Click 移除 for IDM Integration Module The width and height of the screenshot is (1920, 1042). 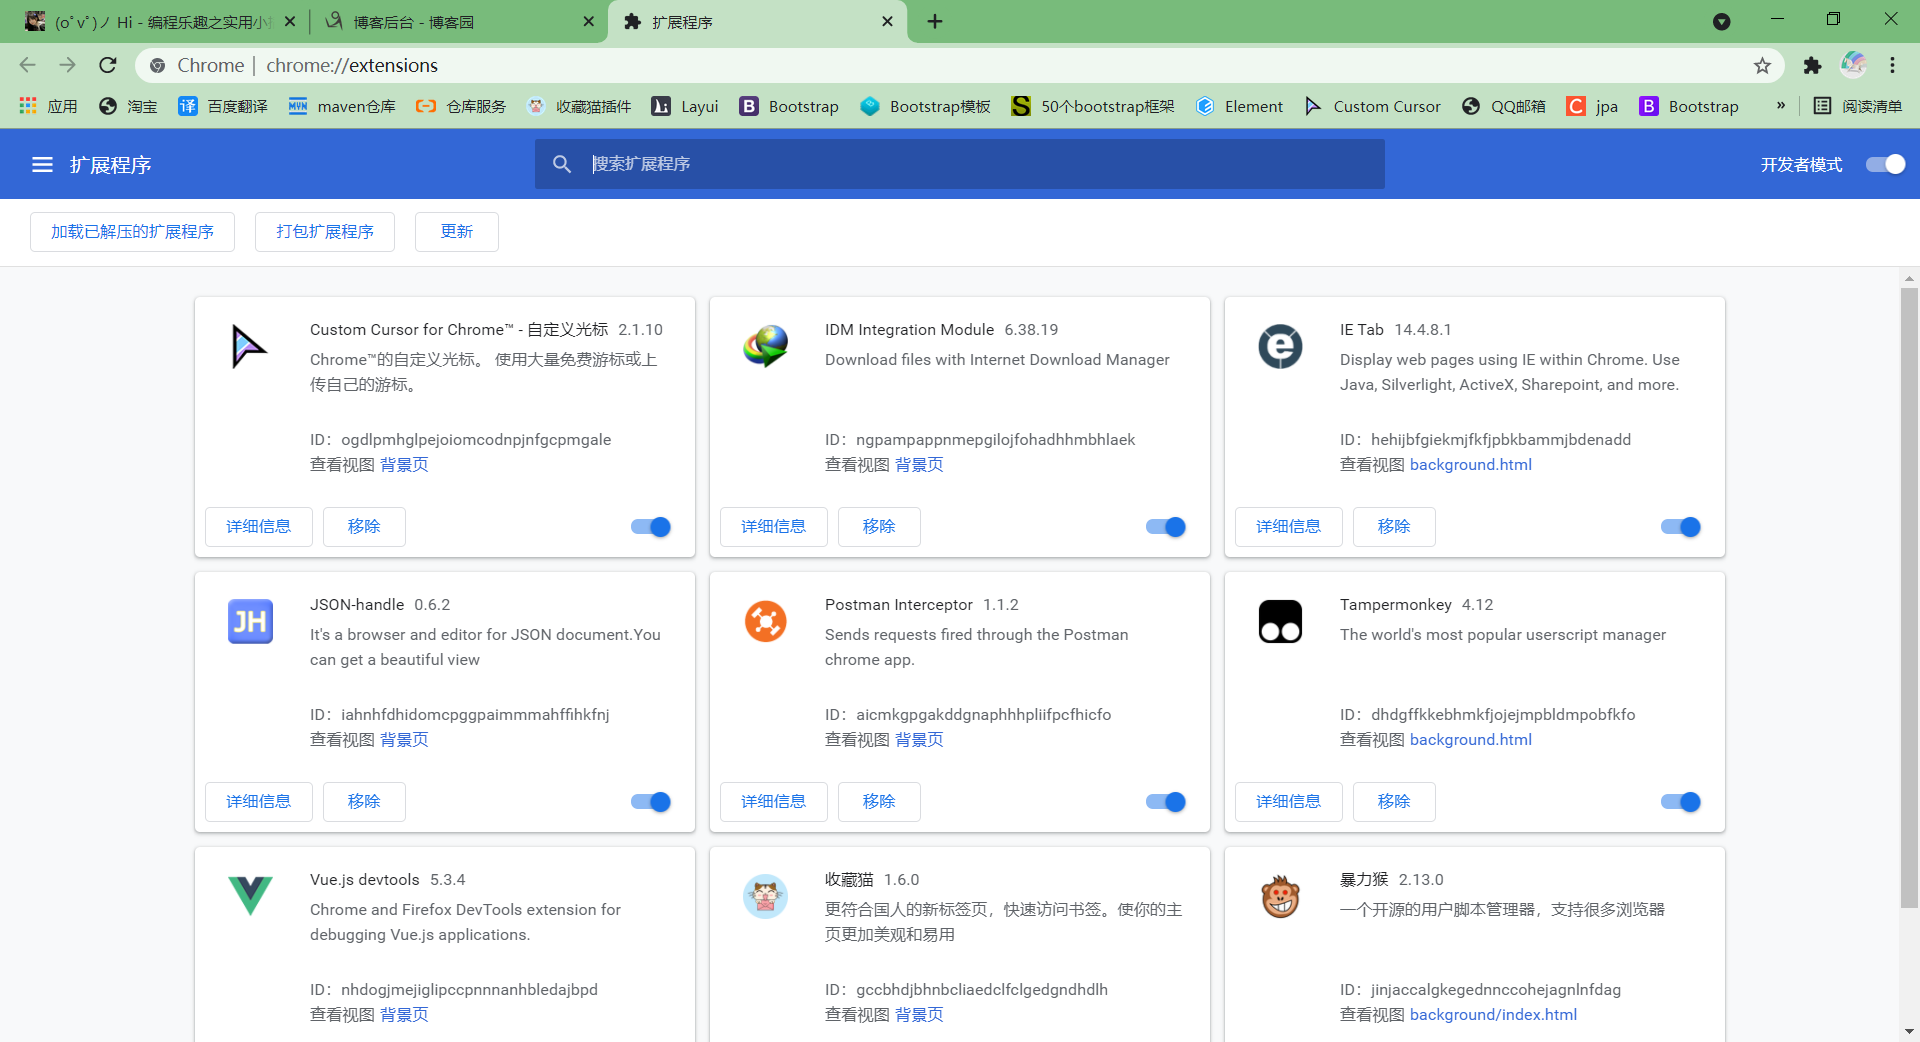click(x=879, y=527)
